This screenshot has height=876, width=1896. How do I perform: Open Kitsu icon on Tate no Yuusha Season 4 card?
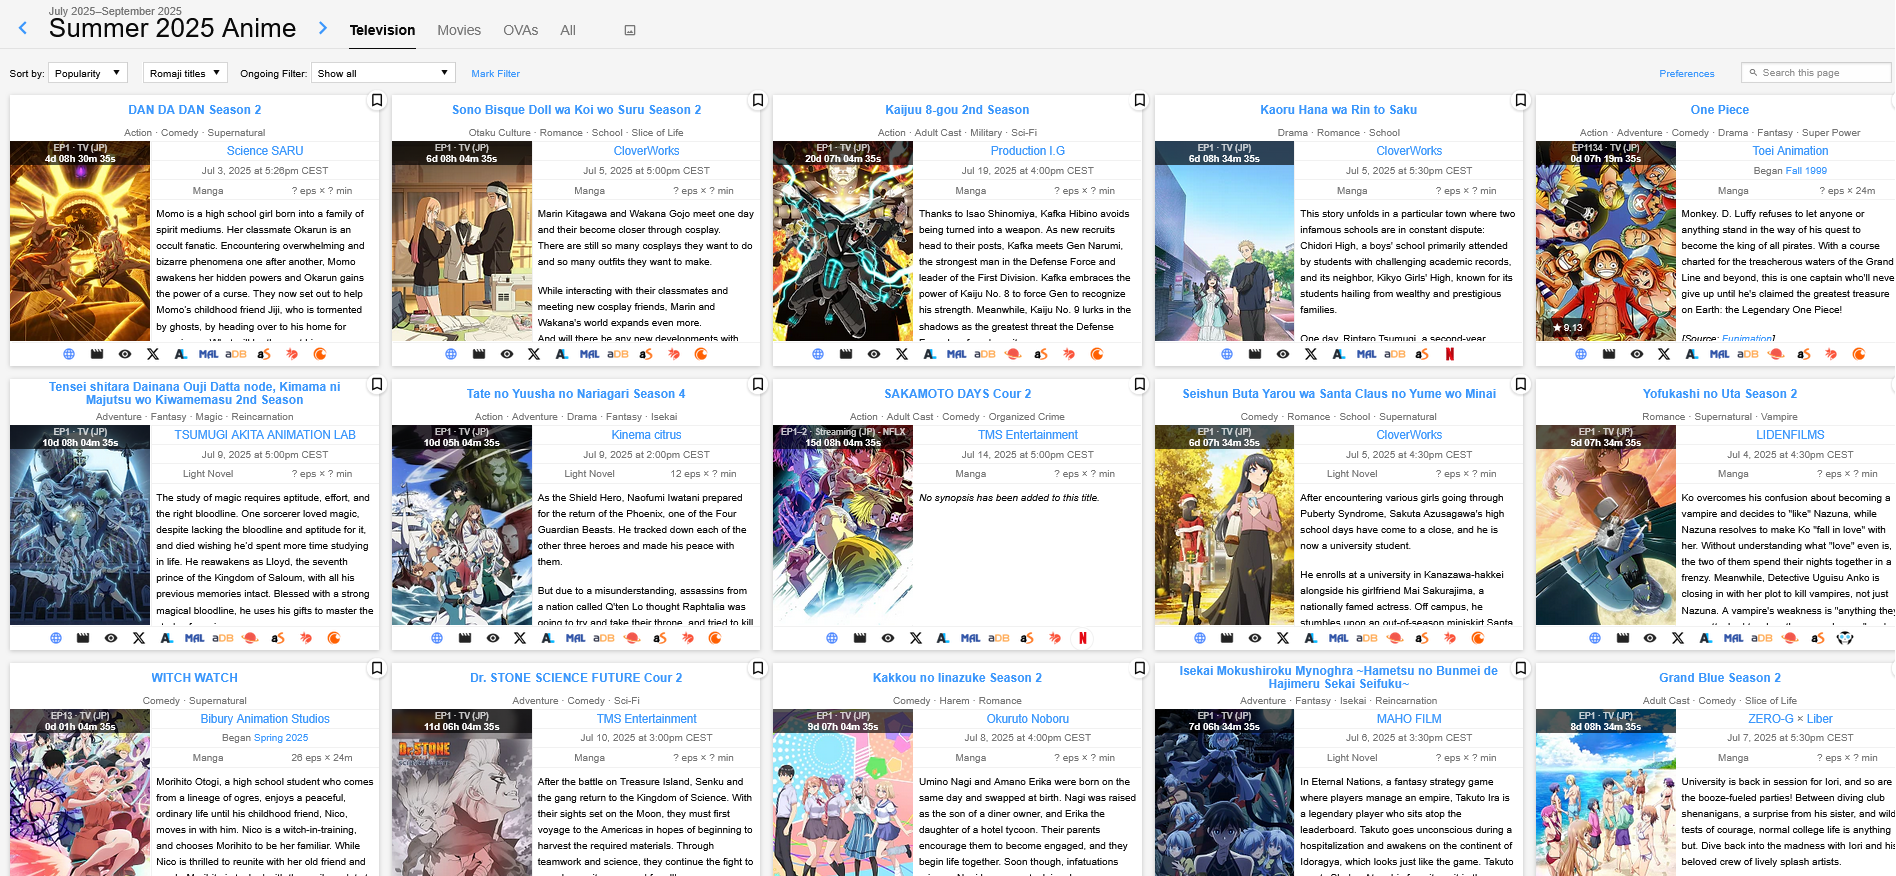pyautogui.click(x=687, y=638)
